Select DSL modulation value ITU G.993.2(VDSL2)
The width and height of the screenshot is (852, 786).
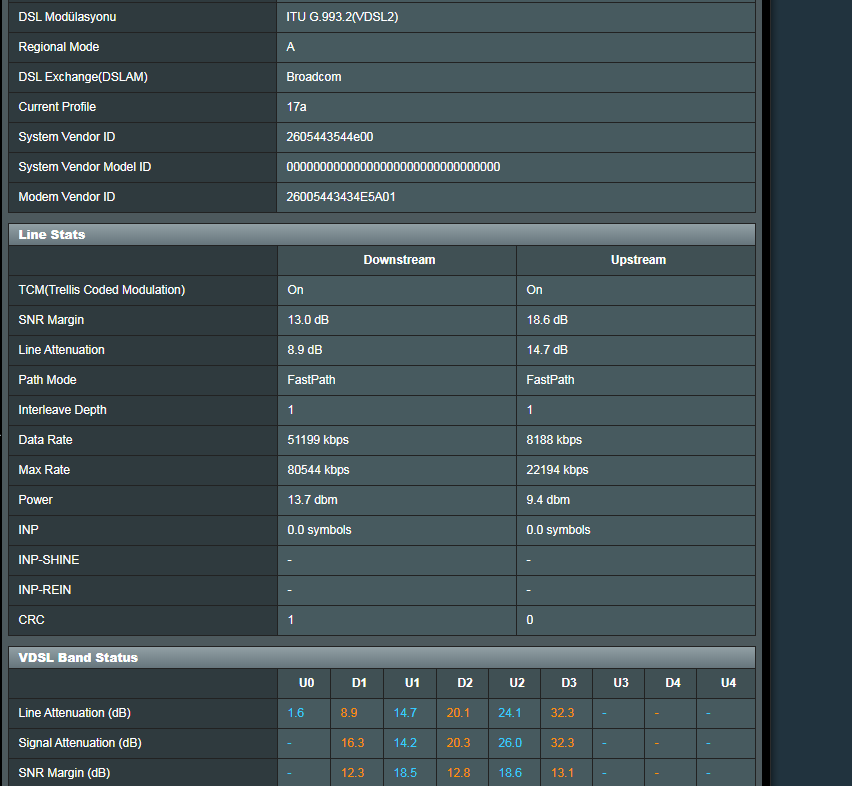[x=342, y=17]
